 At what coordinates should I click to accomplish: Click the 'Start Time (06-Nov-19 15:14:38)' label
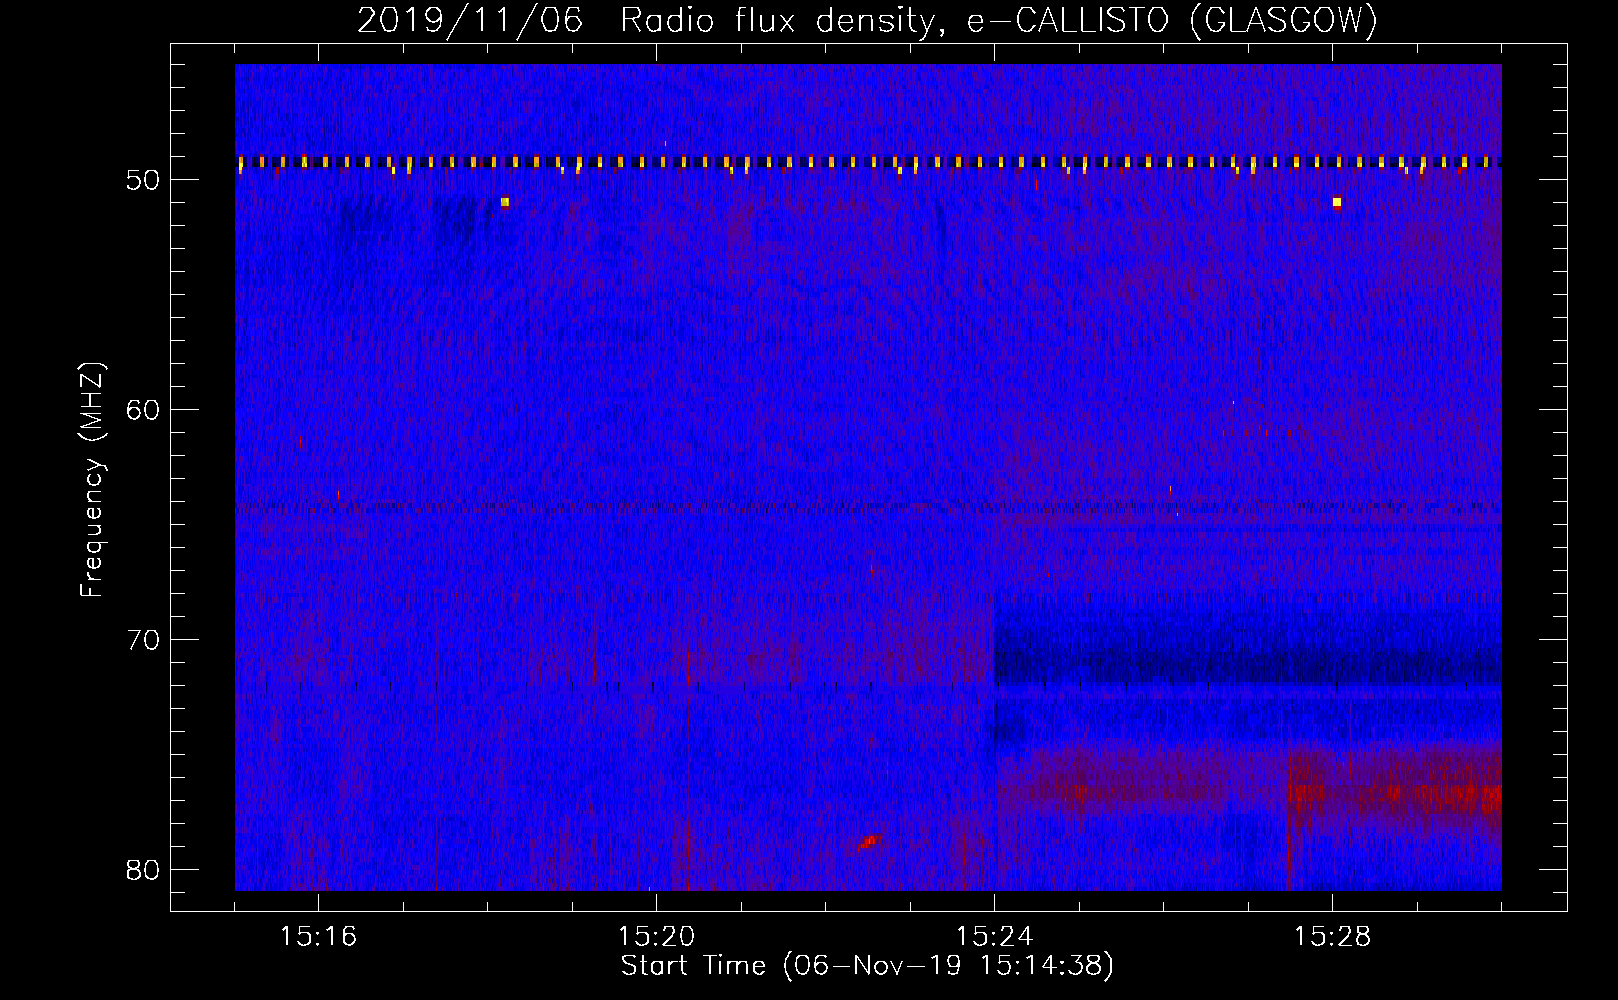(x=867, y=966)
